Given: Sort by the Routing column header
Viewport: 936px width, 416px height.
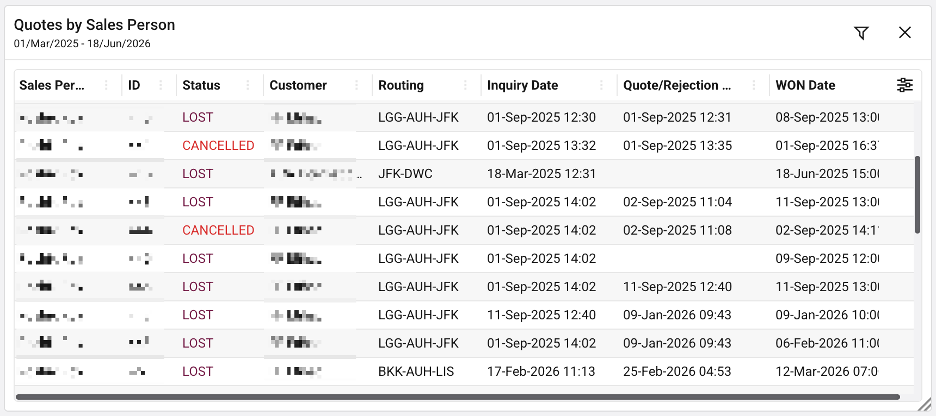Looking at the screenshot, I should coord(401,85).
